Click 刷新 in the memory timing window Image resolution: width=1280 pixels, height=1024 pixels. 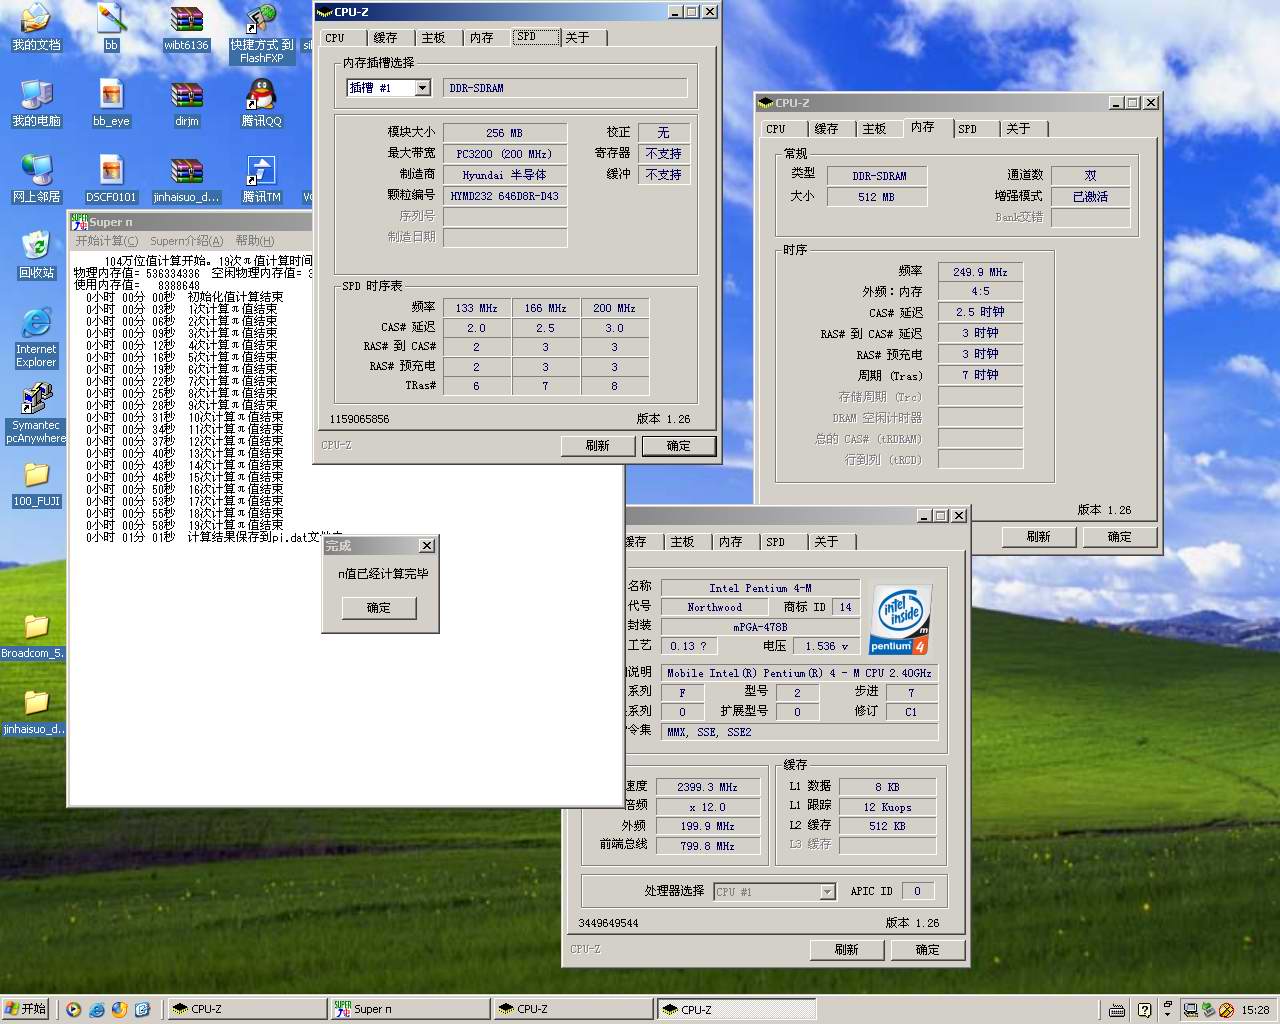(1039, 537)
